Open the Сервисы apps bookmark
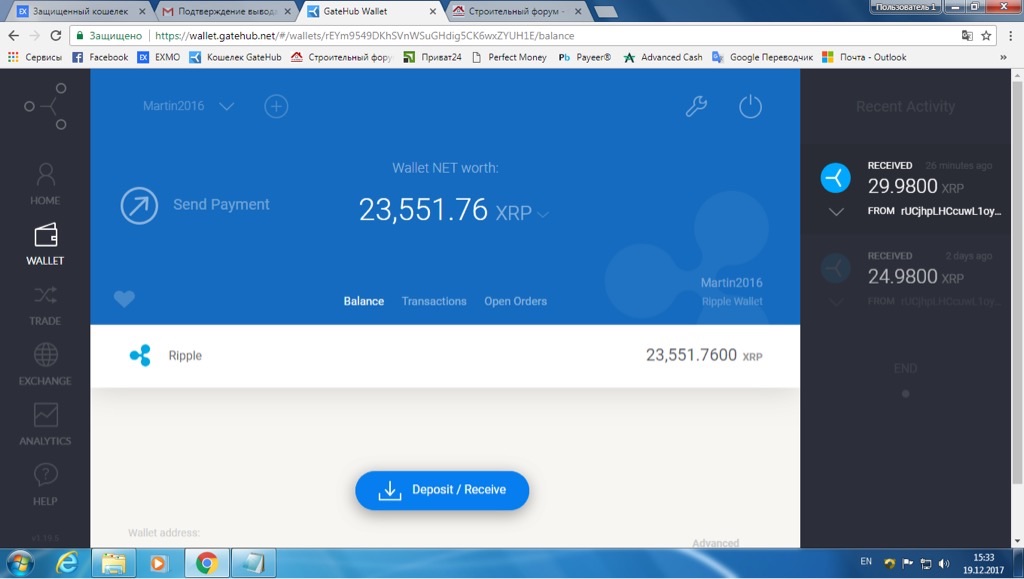1024x579 pixels. click(x=35, y=57)
